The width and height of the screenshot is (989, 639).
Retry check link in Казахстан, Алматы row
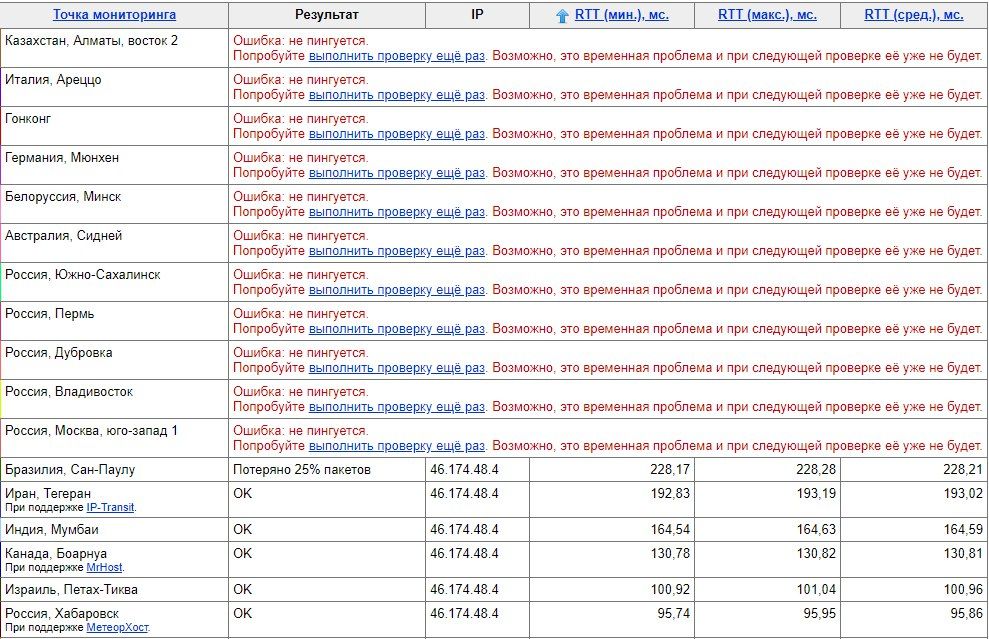coord(397,56)
